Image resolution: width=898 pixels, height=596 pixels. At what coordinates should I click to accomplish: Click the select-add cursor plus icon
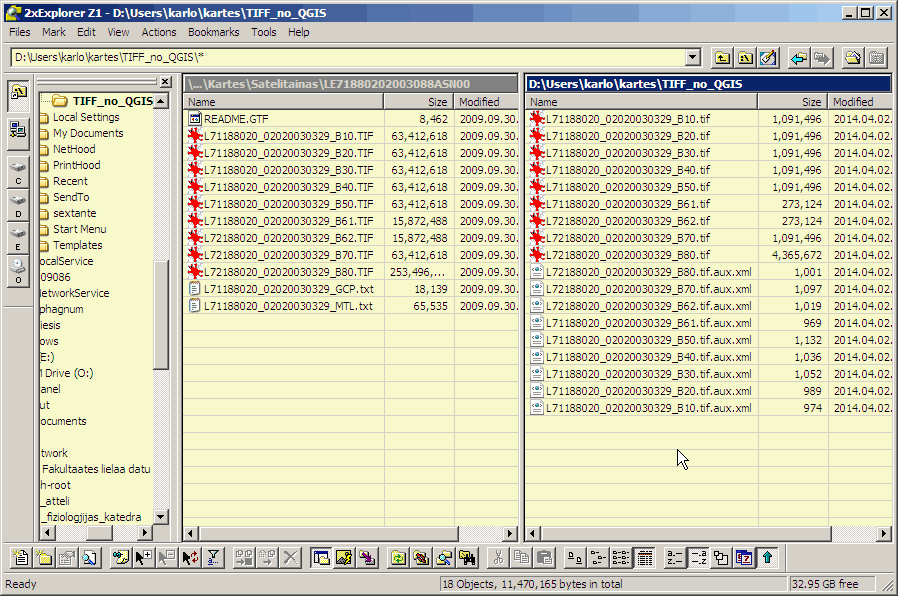tap(143, 558)
